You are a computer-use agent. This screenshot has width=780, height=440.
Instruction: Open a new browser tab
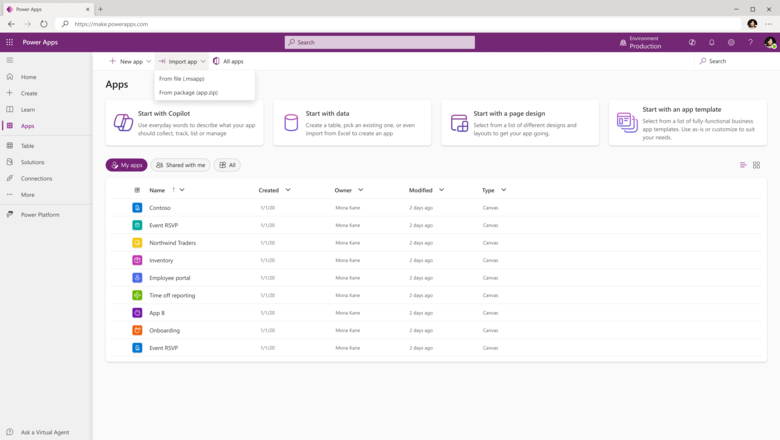[100, 9]
